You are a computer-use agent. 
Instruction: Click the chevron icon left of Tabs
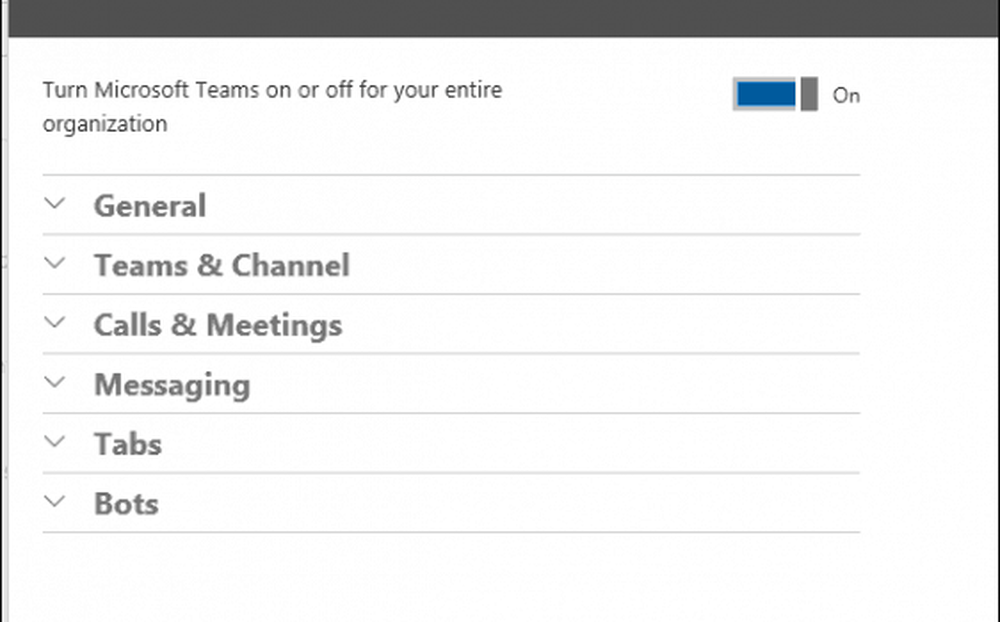tap(56, 442)
